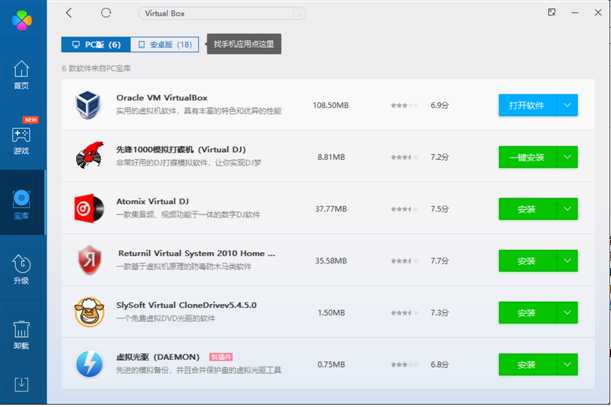Click the 0.75MB size text

coord(331,365)
